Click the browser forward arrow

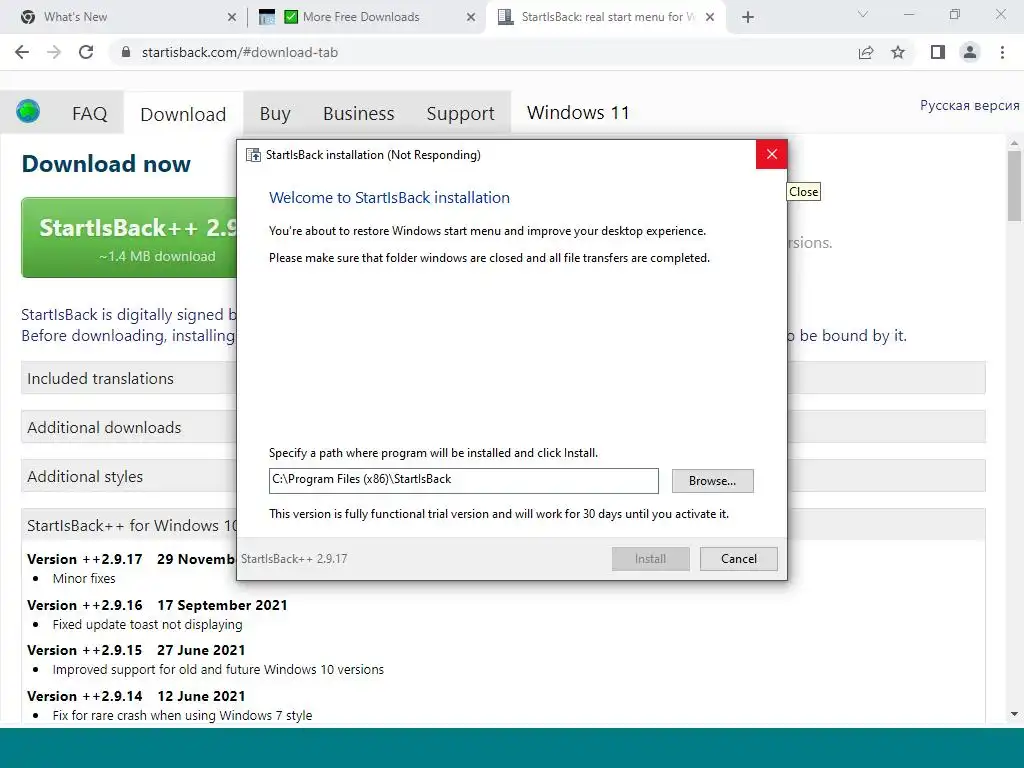pos(54,52)
